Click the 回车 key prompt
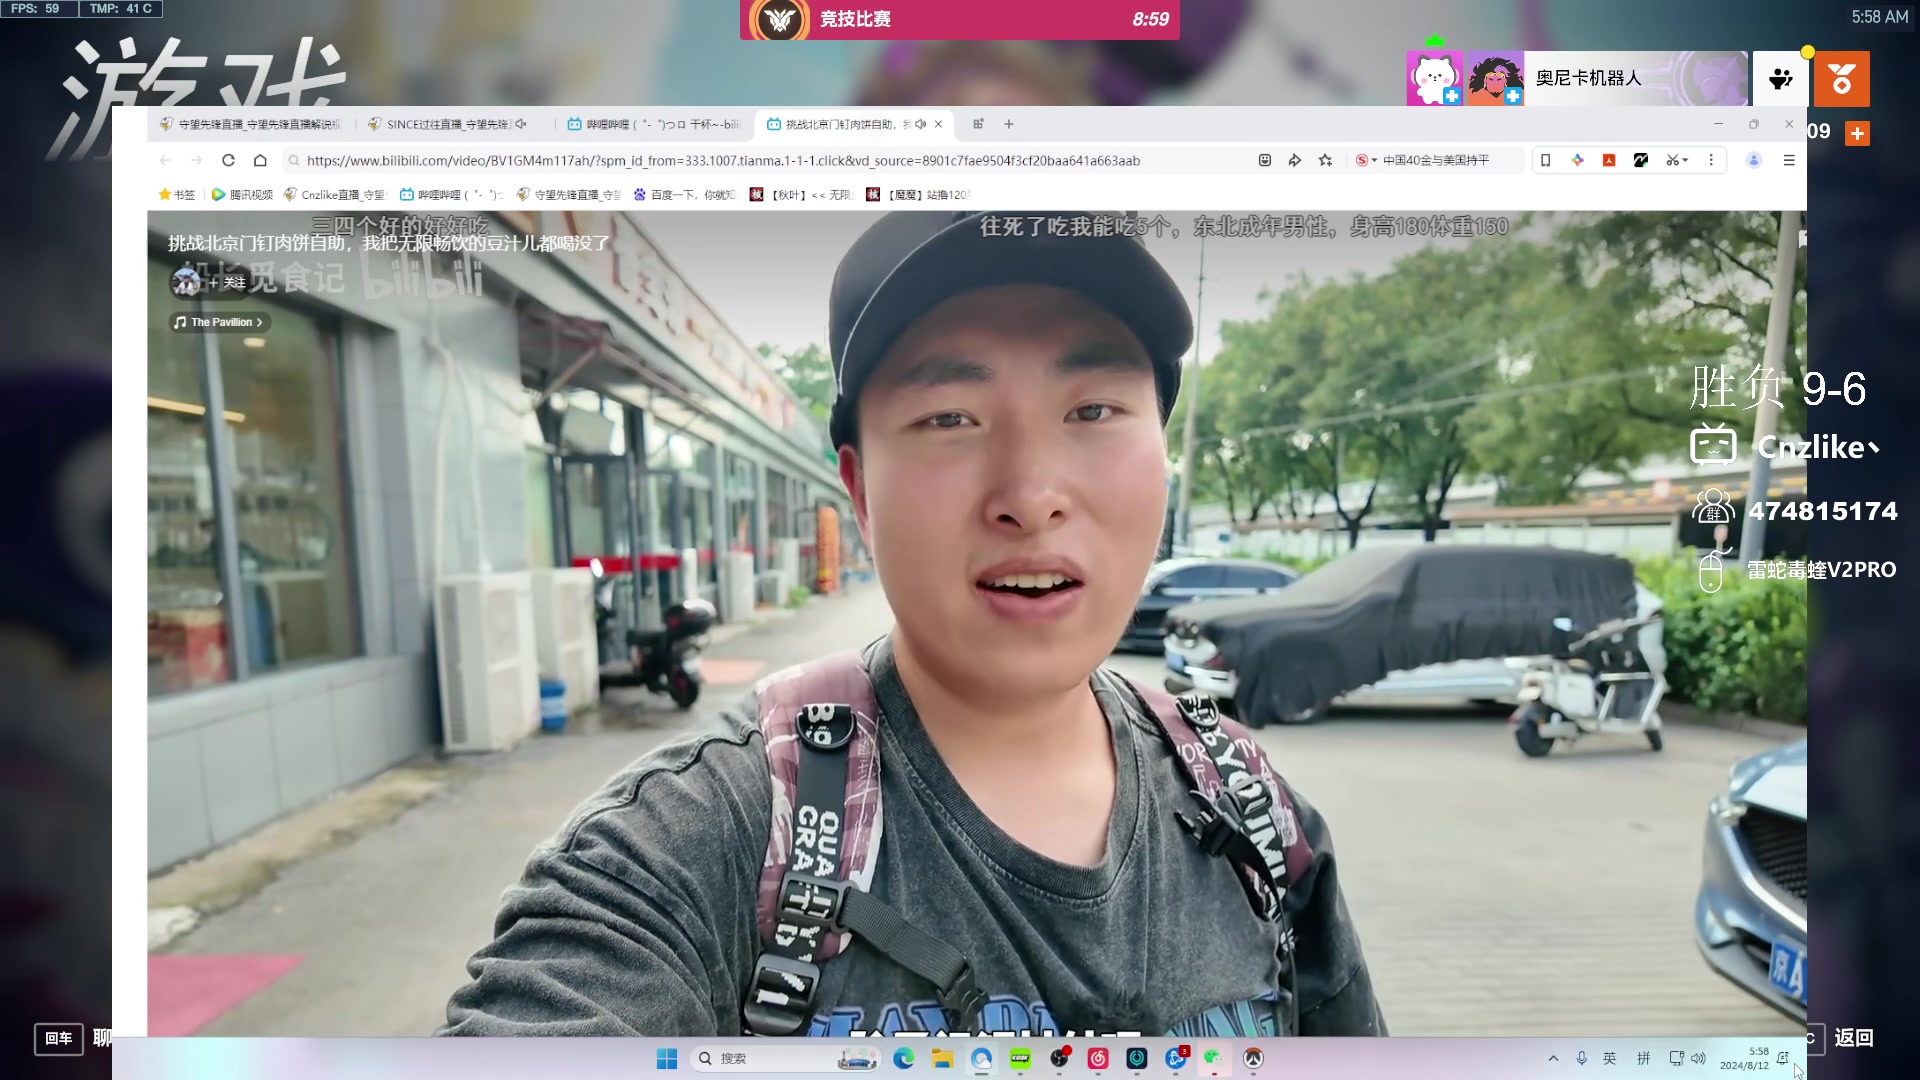 (x=59, y=1038)
